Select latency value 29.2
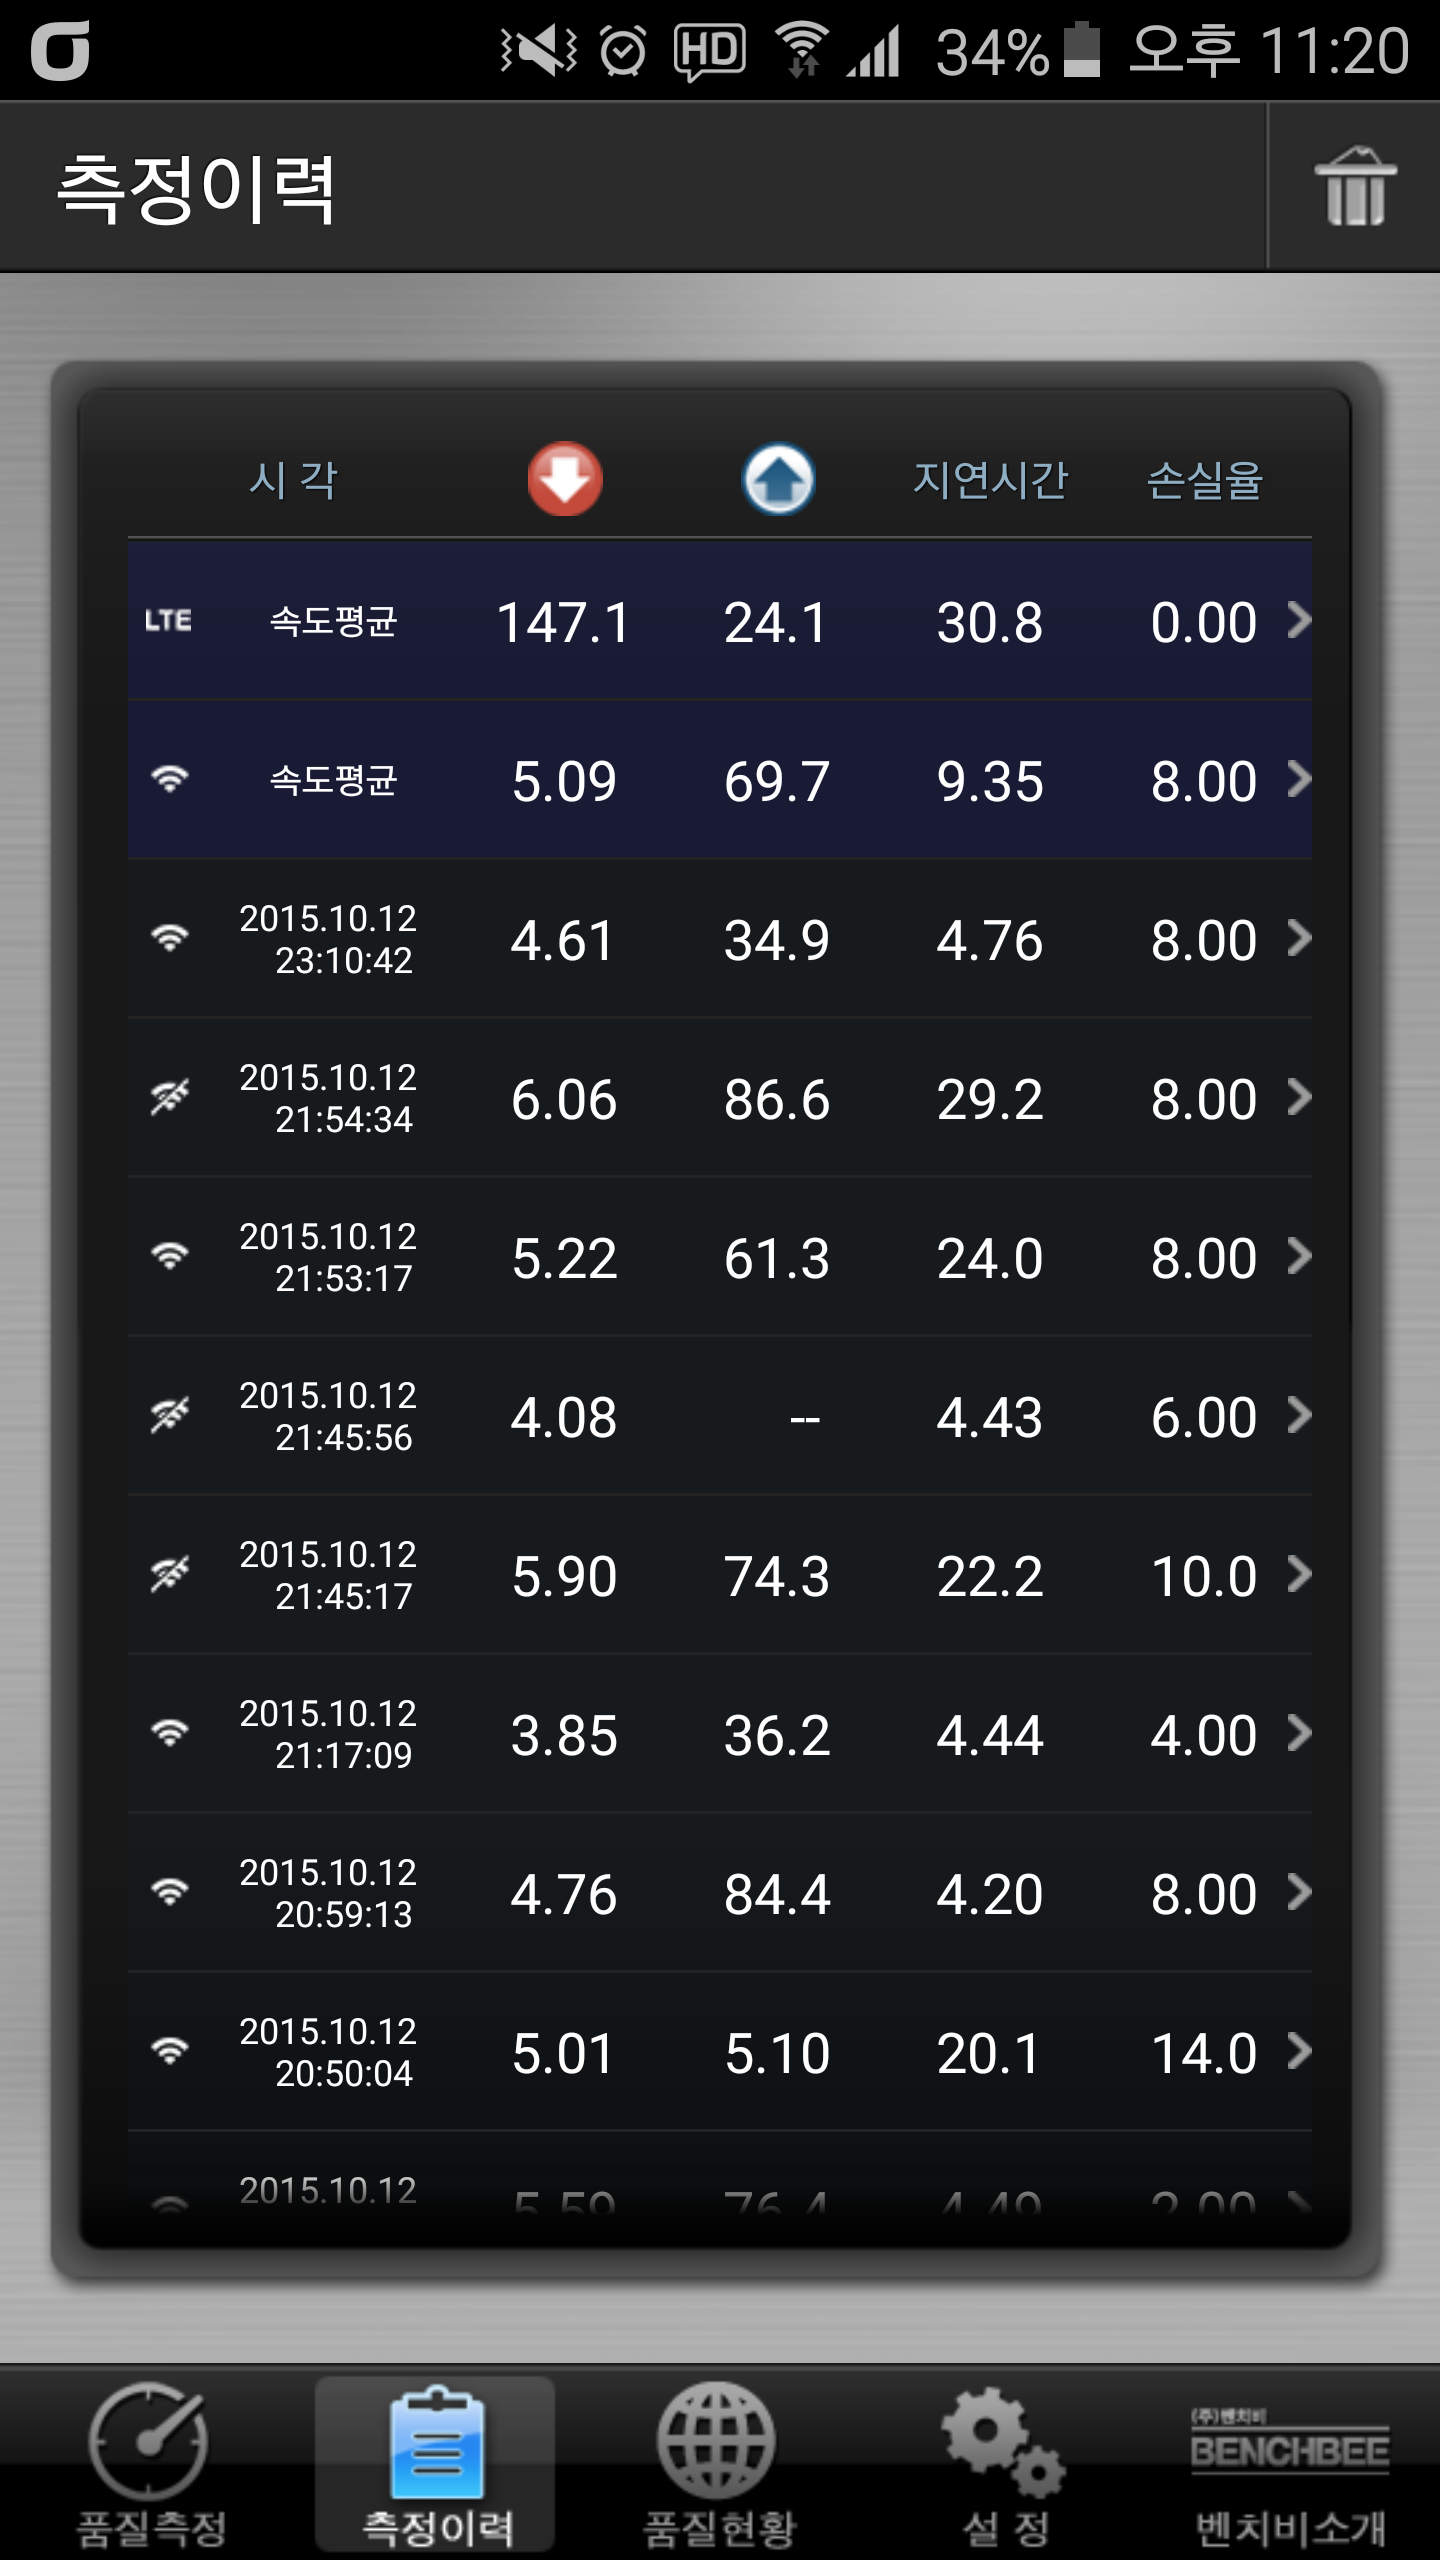Image resolution: width=1440 pixels, height=2560 pixels. [x=990, y=1099]
